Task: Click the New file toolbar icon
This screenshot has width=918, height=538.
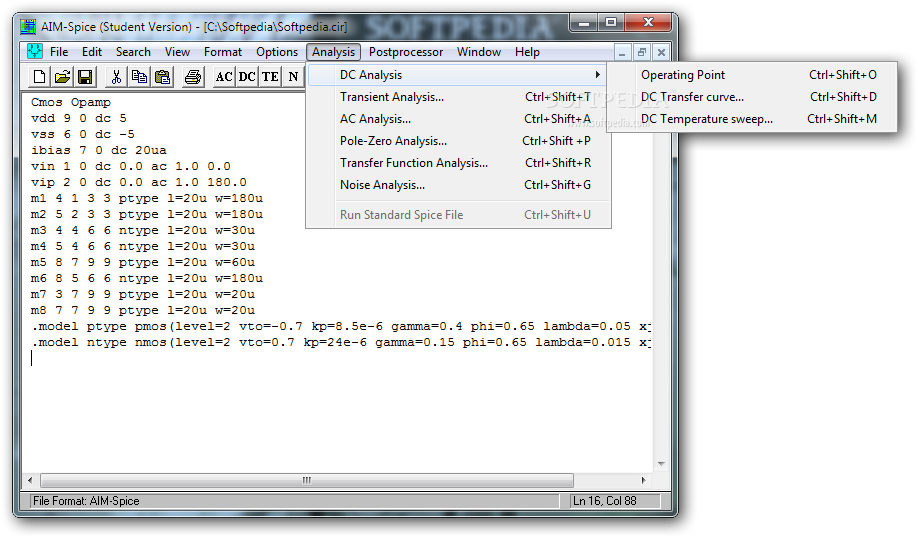Action: pos(39,77)
